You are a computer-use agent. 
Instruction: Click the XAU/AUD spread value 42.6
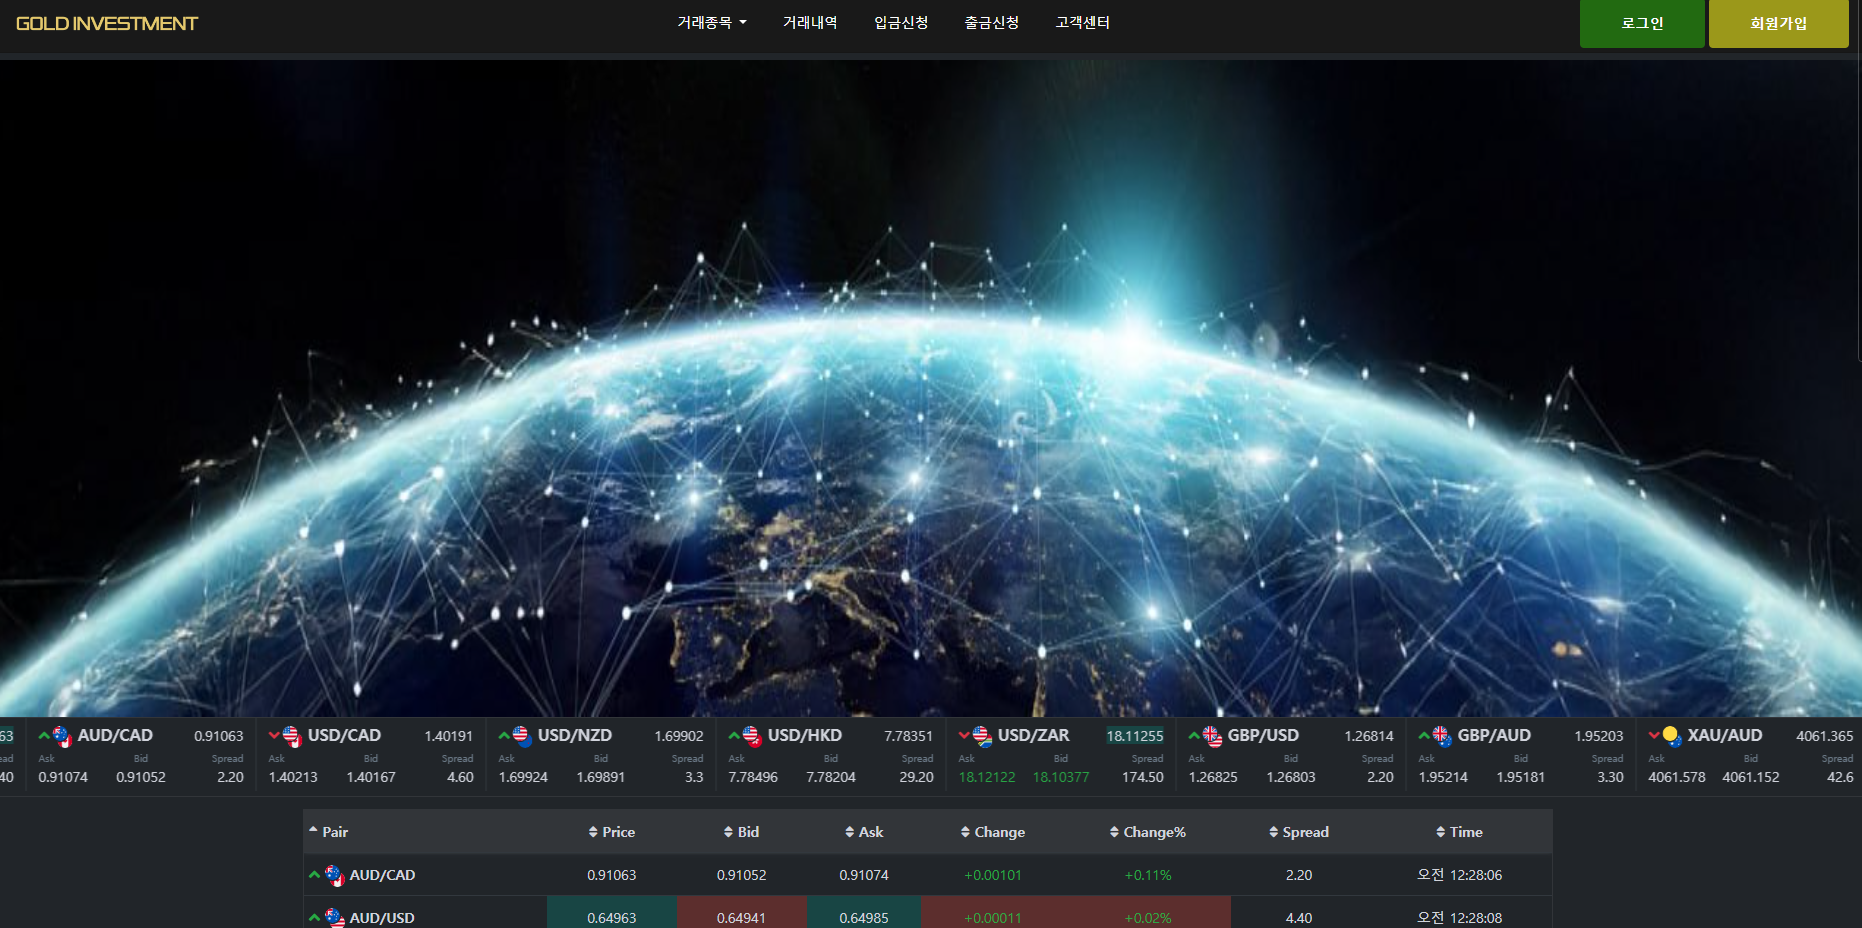[1840, 777]
